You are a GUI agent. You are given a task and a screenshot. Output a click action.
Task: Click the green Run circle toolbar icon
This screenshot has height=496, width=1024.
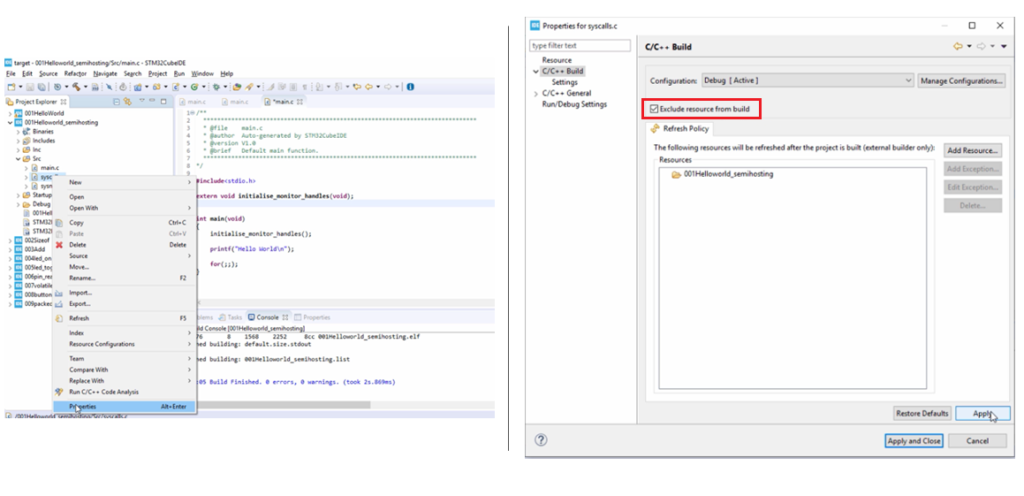click(195, 86)
